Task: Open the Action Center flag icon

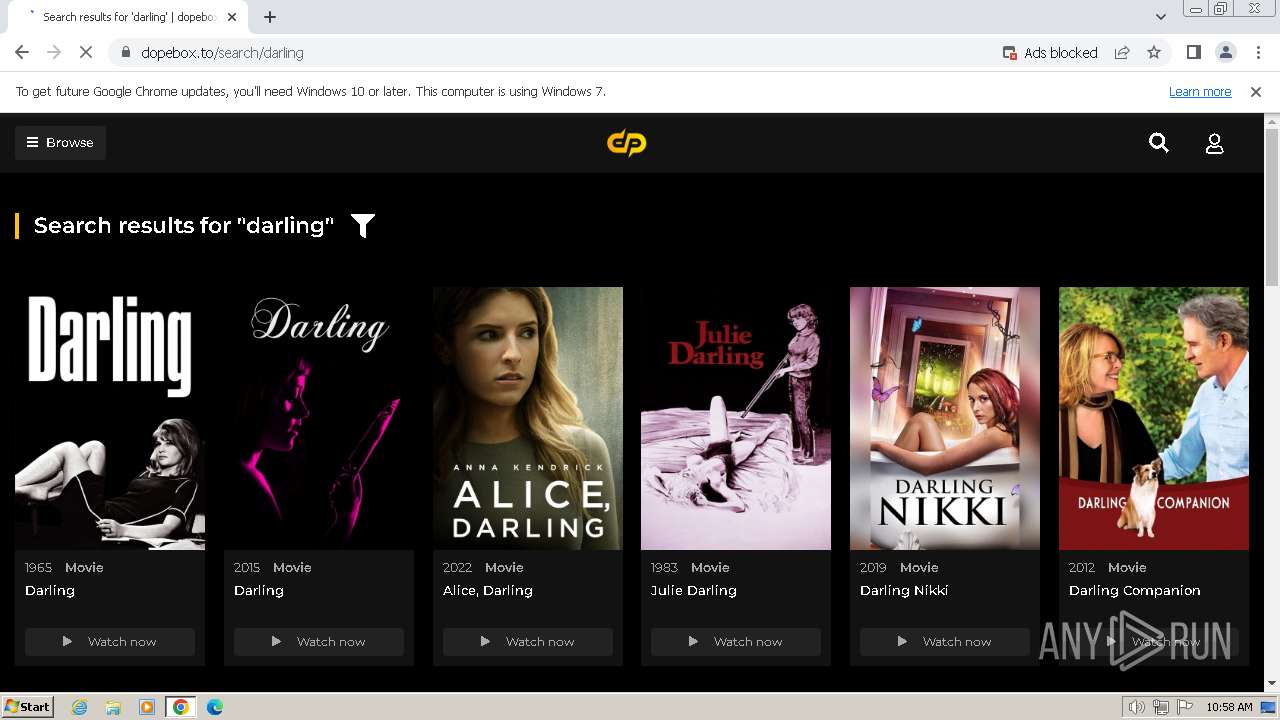Action: pos(1185,707)
